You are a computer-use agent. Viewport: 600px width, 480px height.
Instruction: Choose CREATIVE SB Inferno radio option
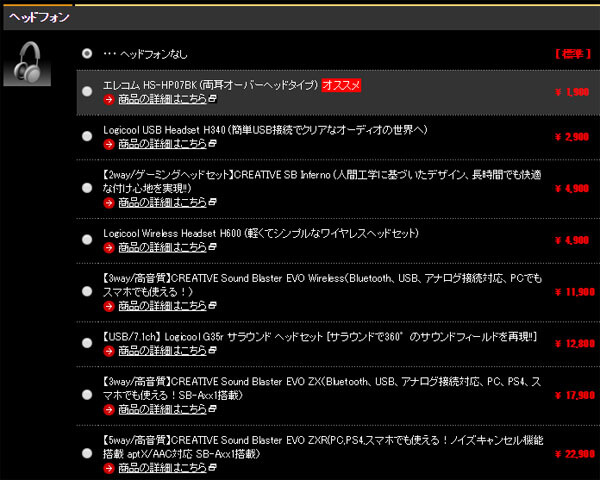tap(87, 188)
